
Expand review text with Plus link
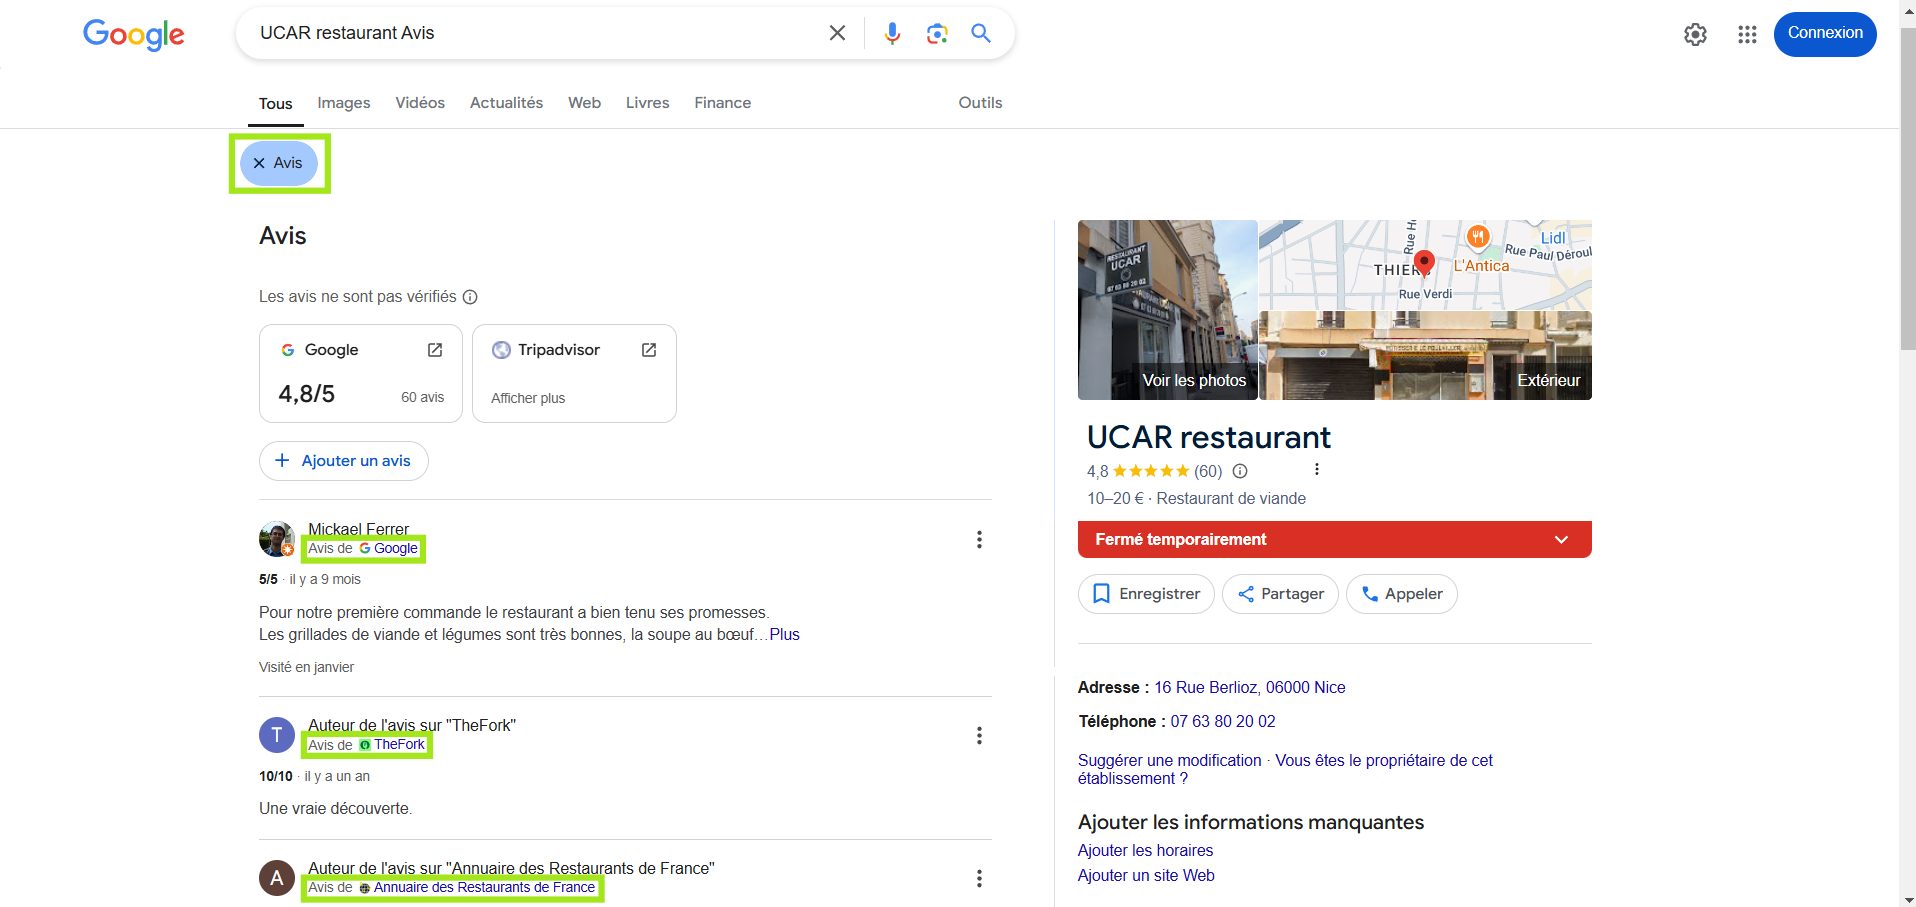click(784, 635)
